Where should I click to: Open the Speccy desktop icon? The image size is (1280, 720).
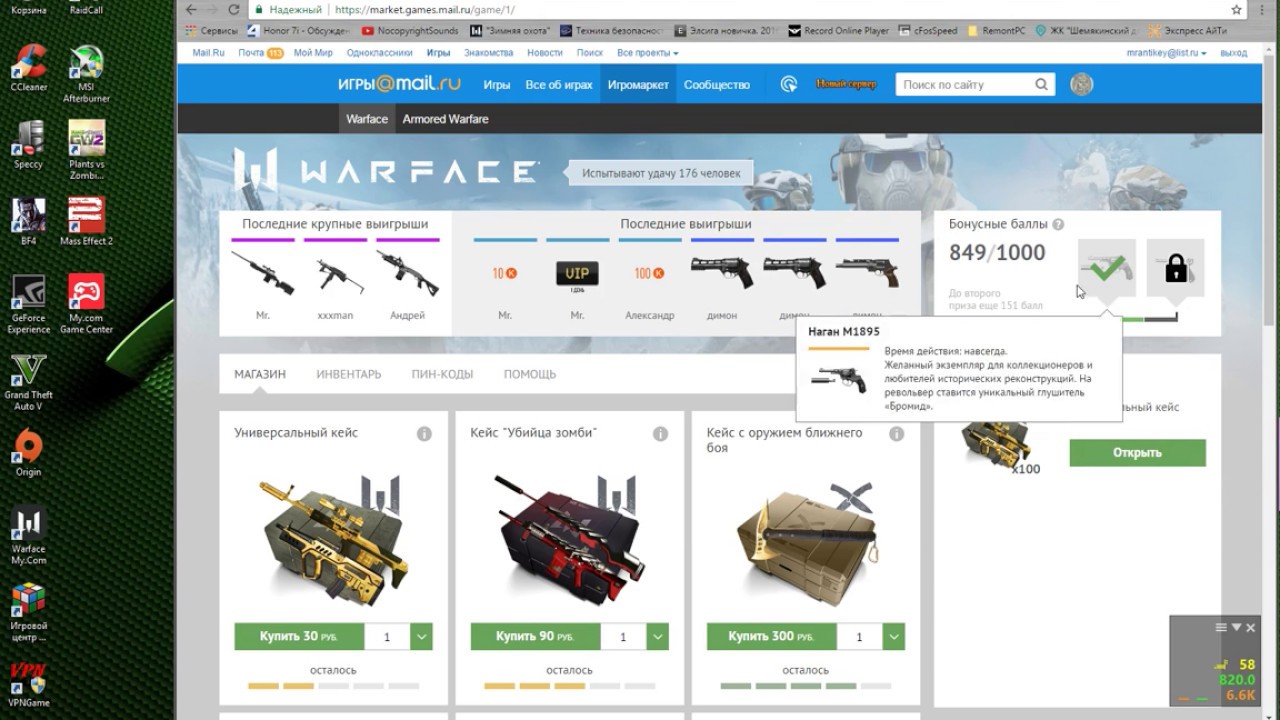pyautogui.click(x=29, y=145)
